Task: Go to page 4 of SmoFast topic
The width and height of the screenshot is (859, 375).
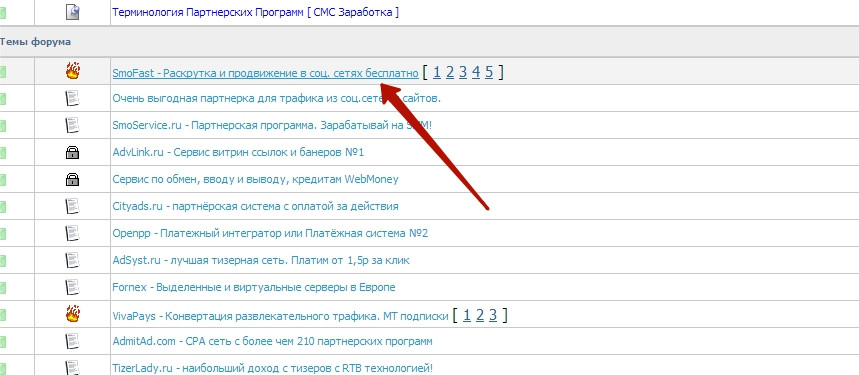Action: 476,72
